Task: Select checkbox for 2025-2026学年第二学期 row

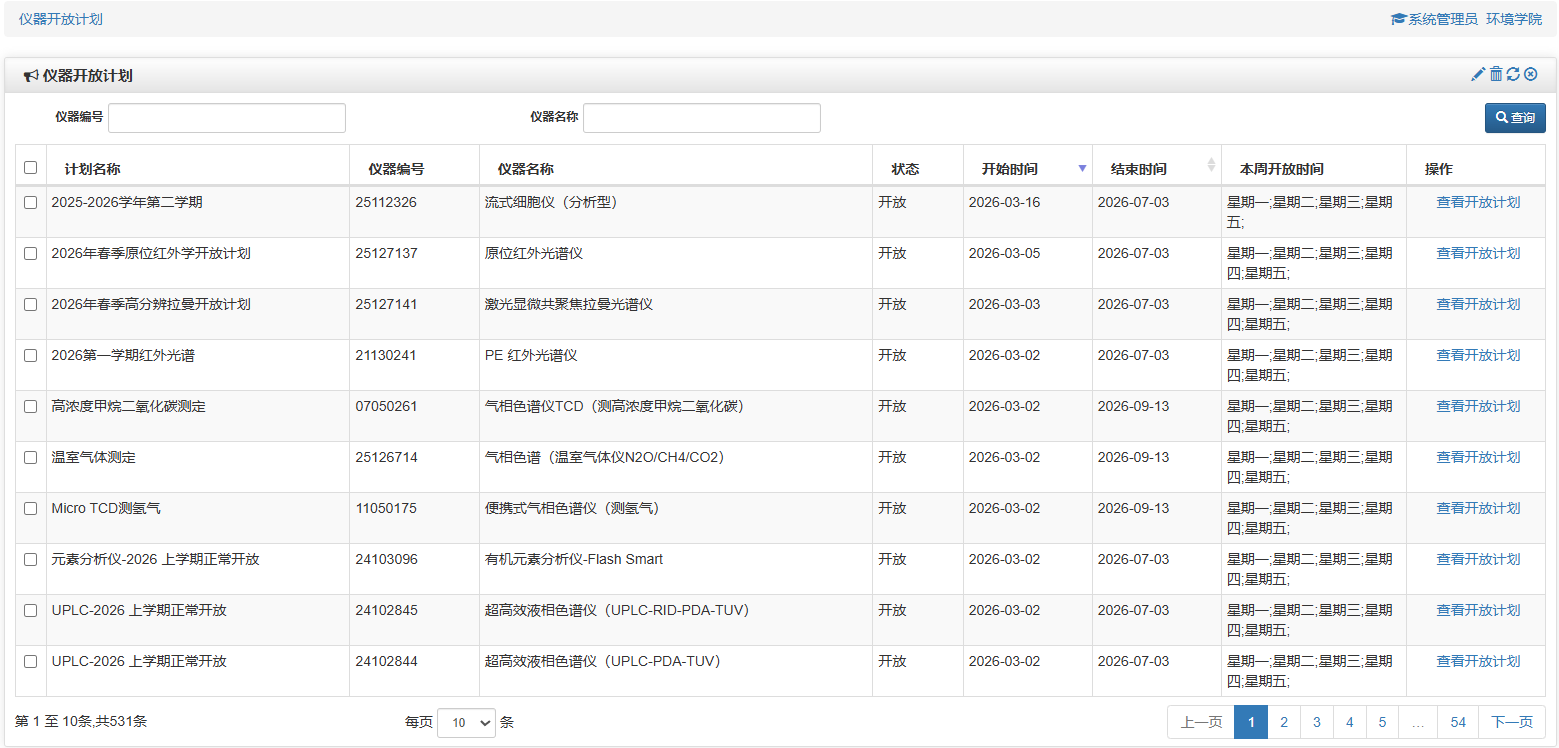Action: click(x=30, y=201)
